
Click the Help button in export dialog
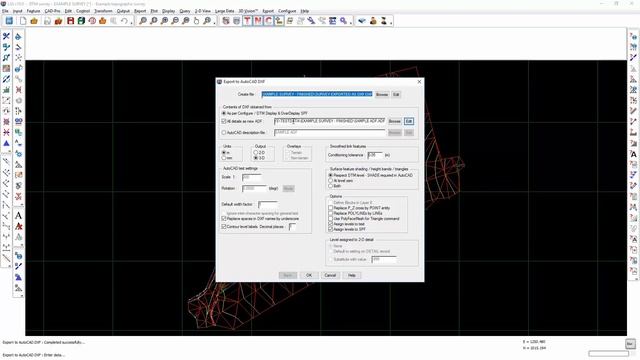click(x=351, y=275)
